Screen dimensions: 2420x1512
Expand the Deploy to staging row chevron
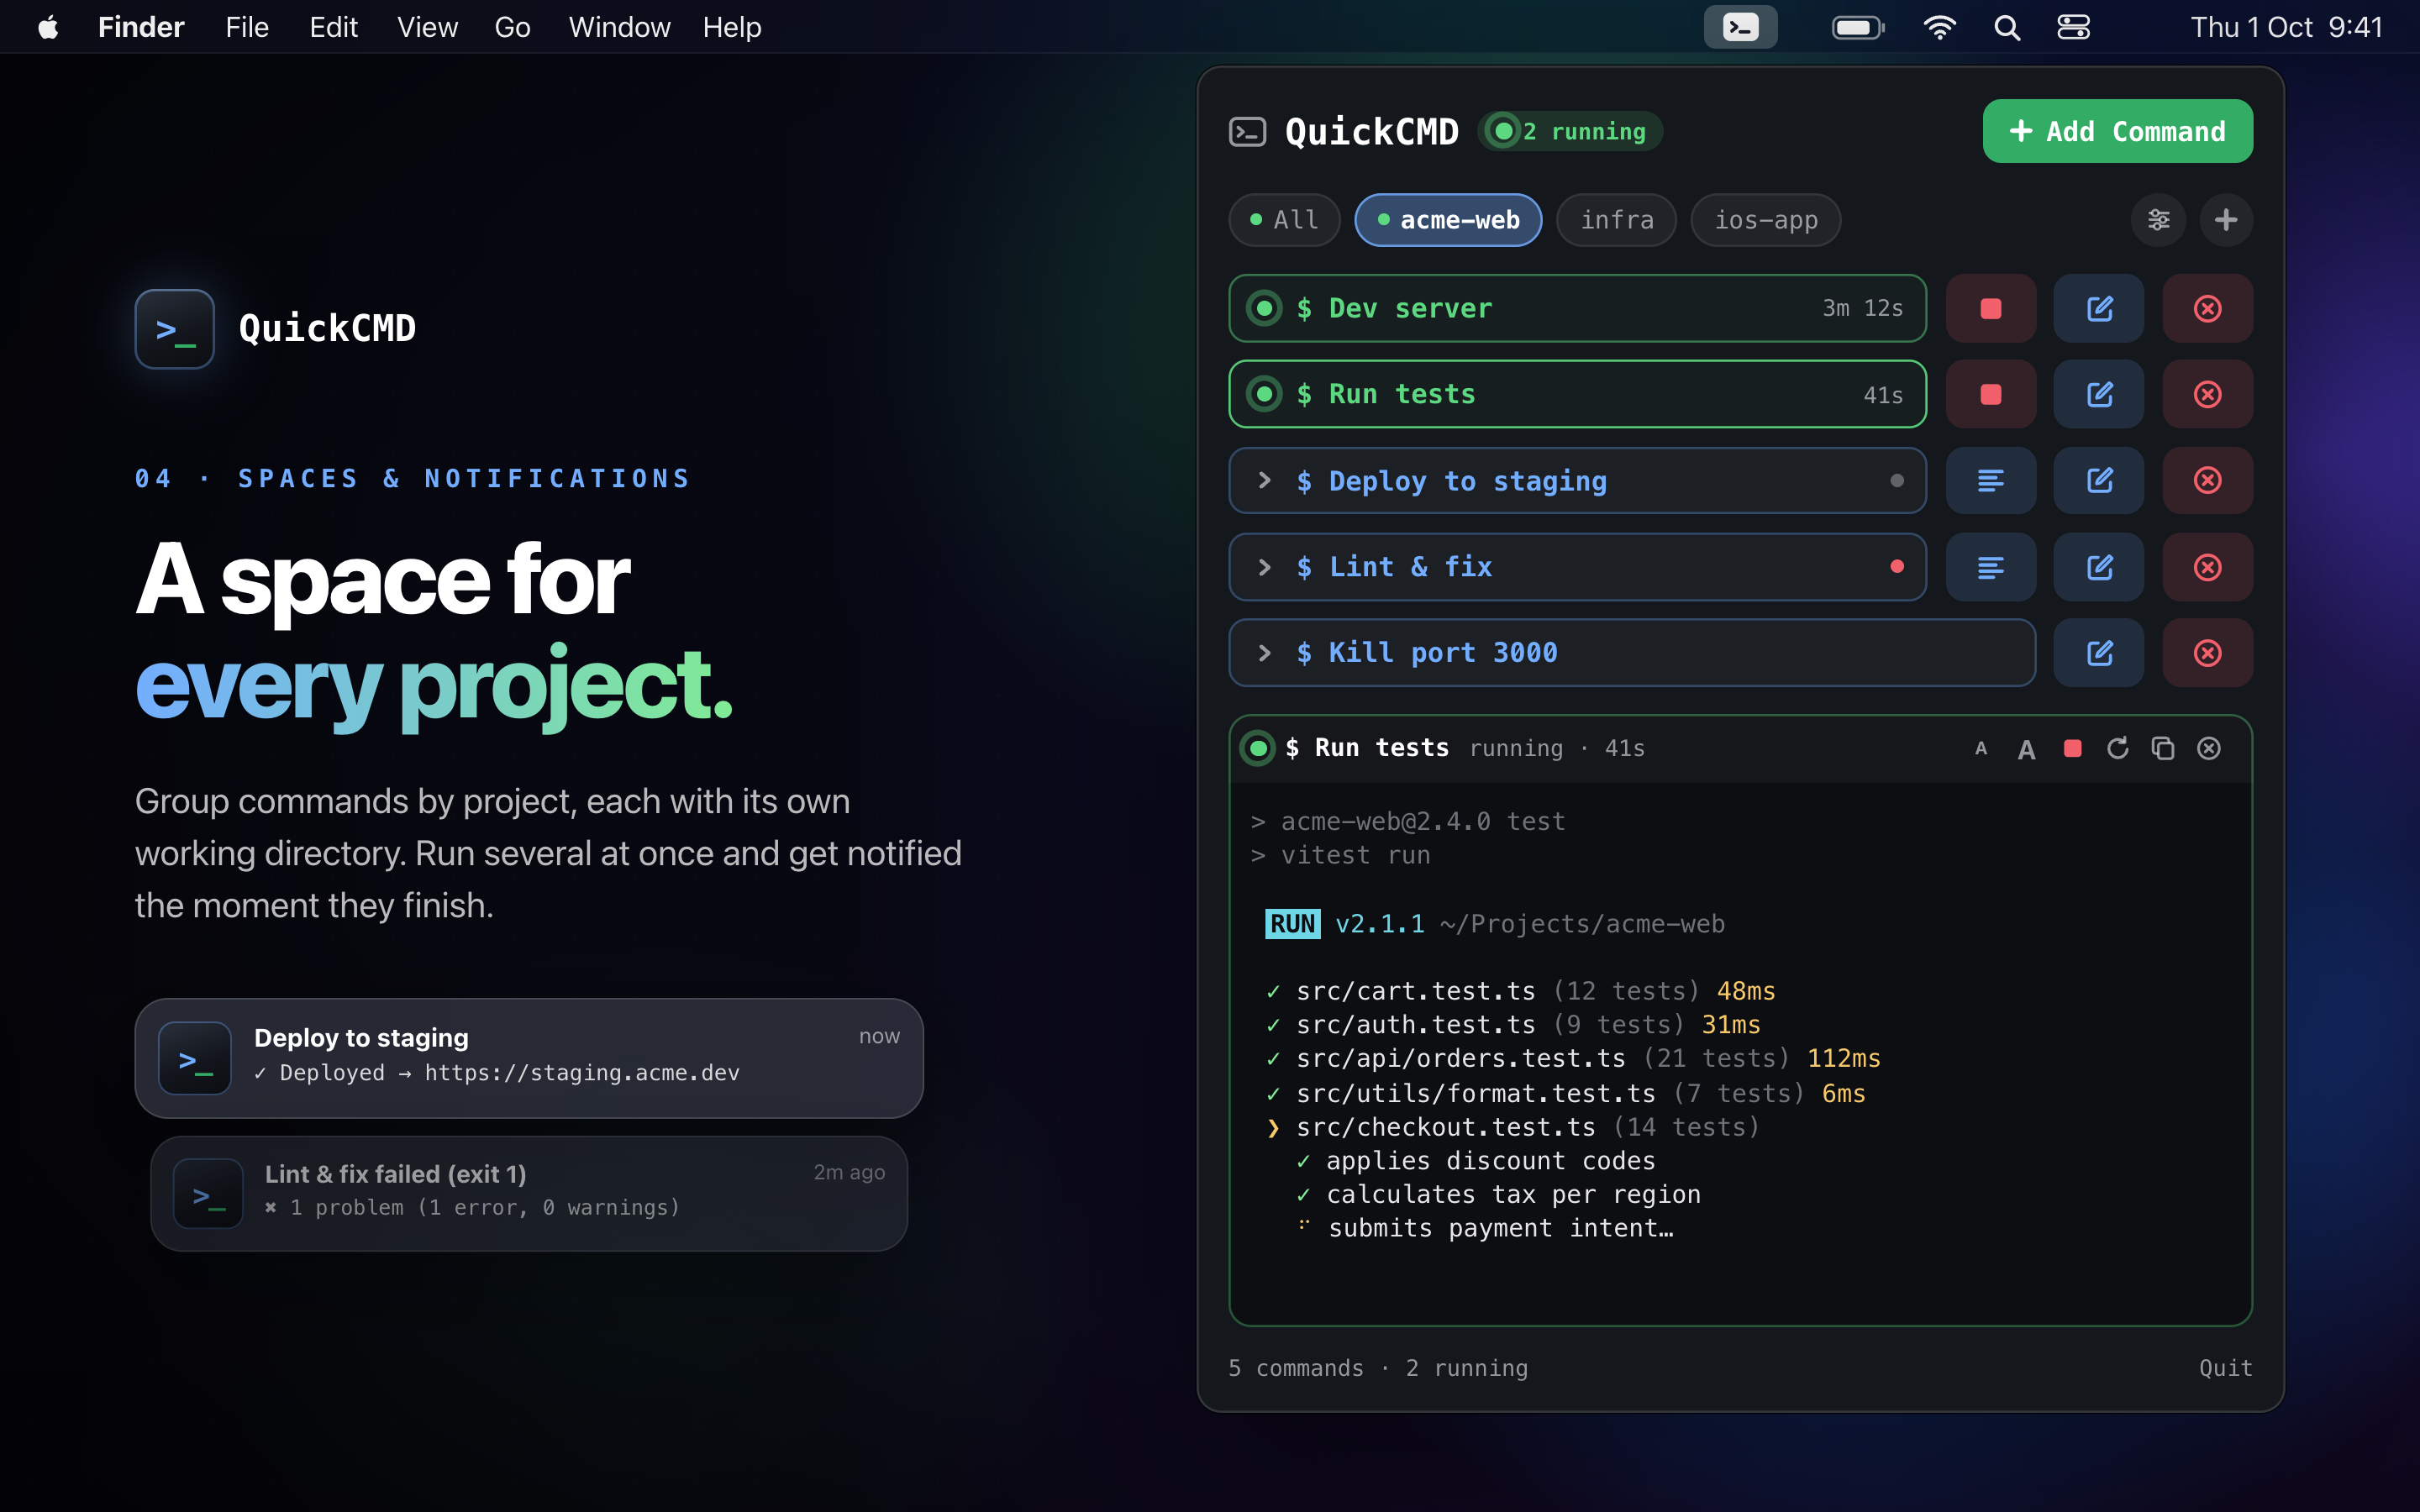[x=1264, y=481]
